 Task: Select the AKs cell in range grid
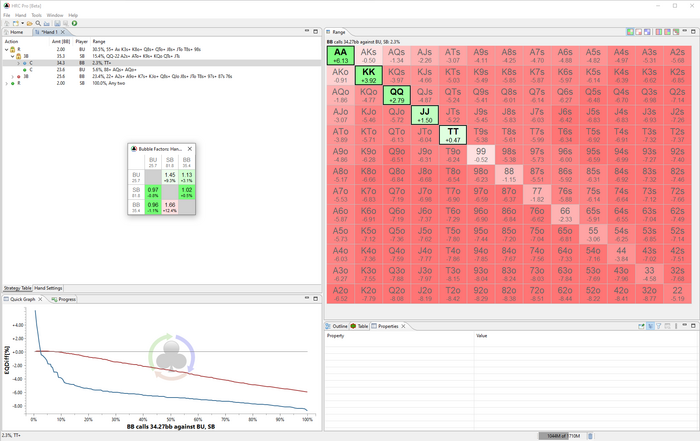click(x=369, y=55)
